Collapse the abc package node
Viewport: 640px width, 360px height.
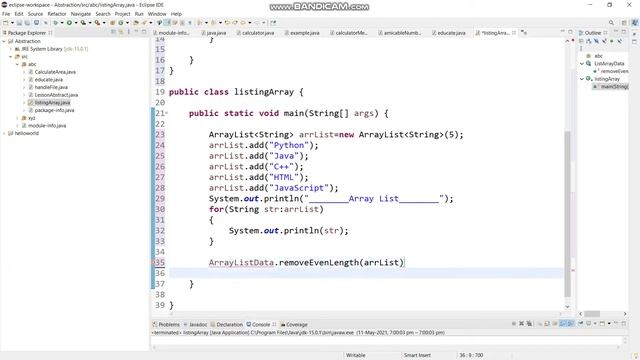(x=18, y=64)
